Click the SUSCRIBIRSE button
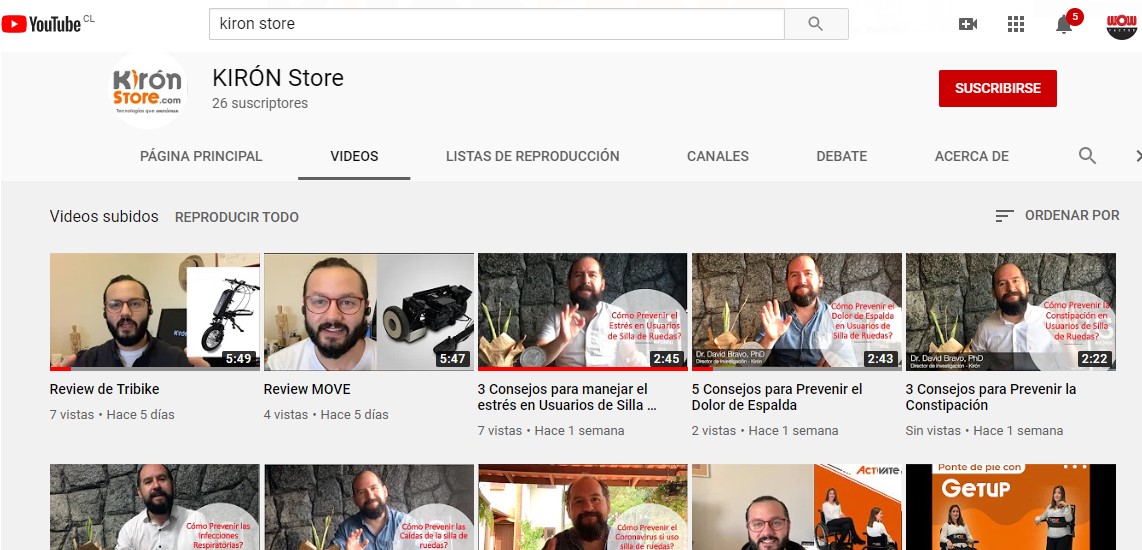The height and width of the screenshot is (550, 1142). (997, 89)
